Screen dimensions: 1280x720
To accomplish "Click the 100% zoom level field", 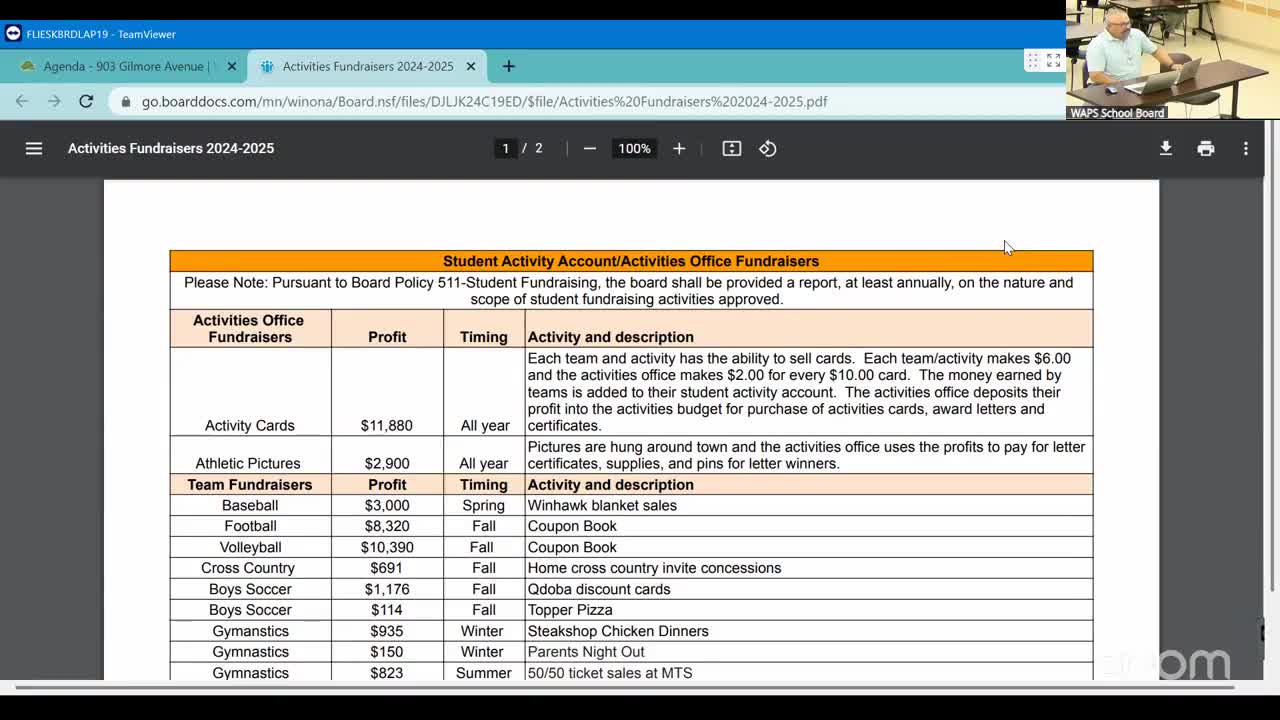I will 634,148.
